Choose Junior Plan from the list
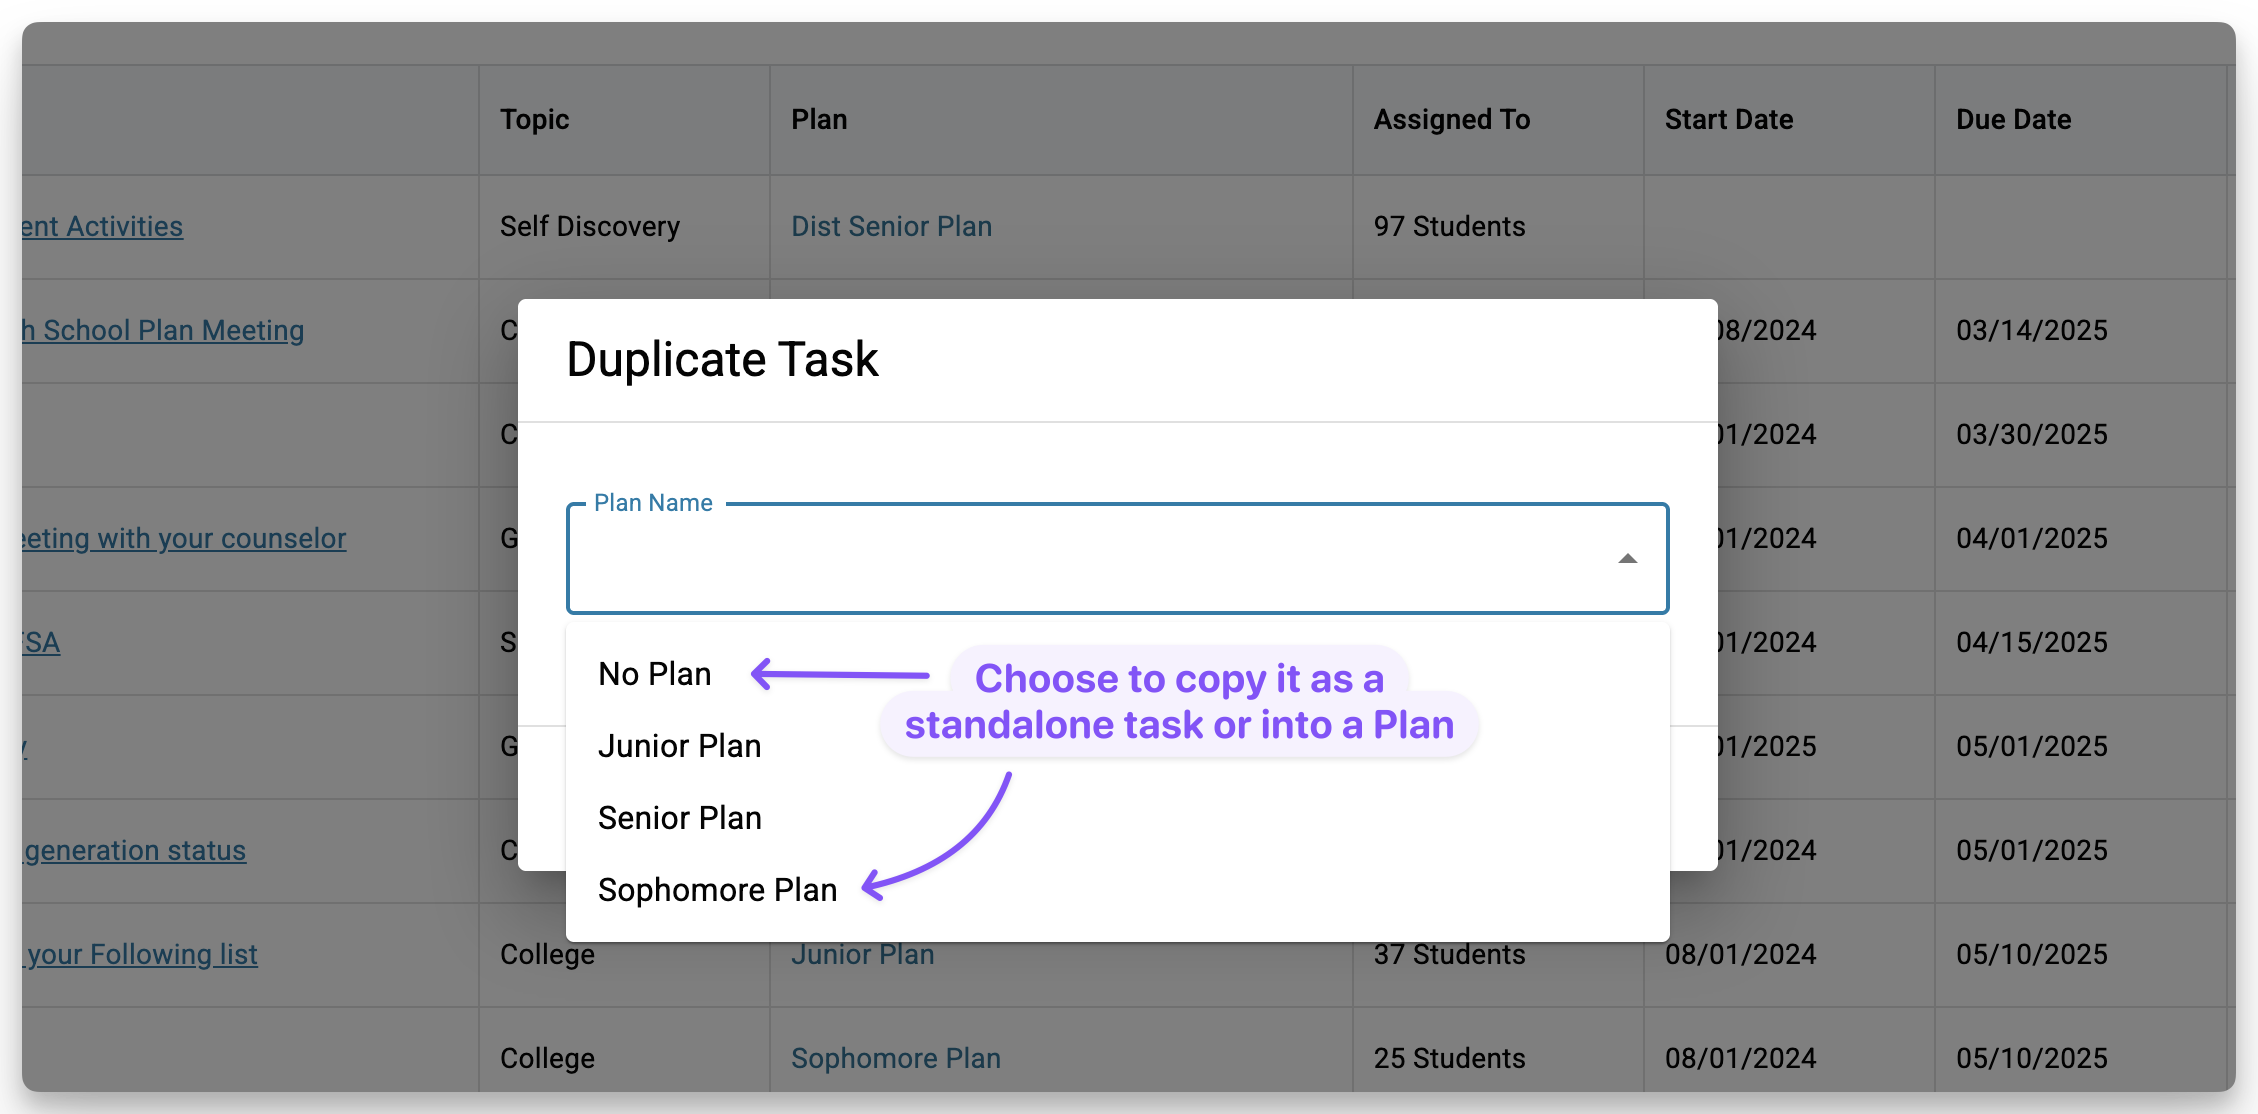 click(680, 746)
